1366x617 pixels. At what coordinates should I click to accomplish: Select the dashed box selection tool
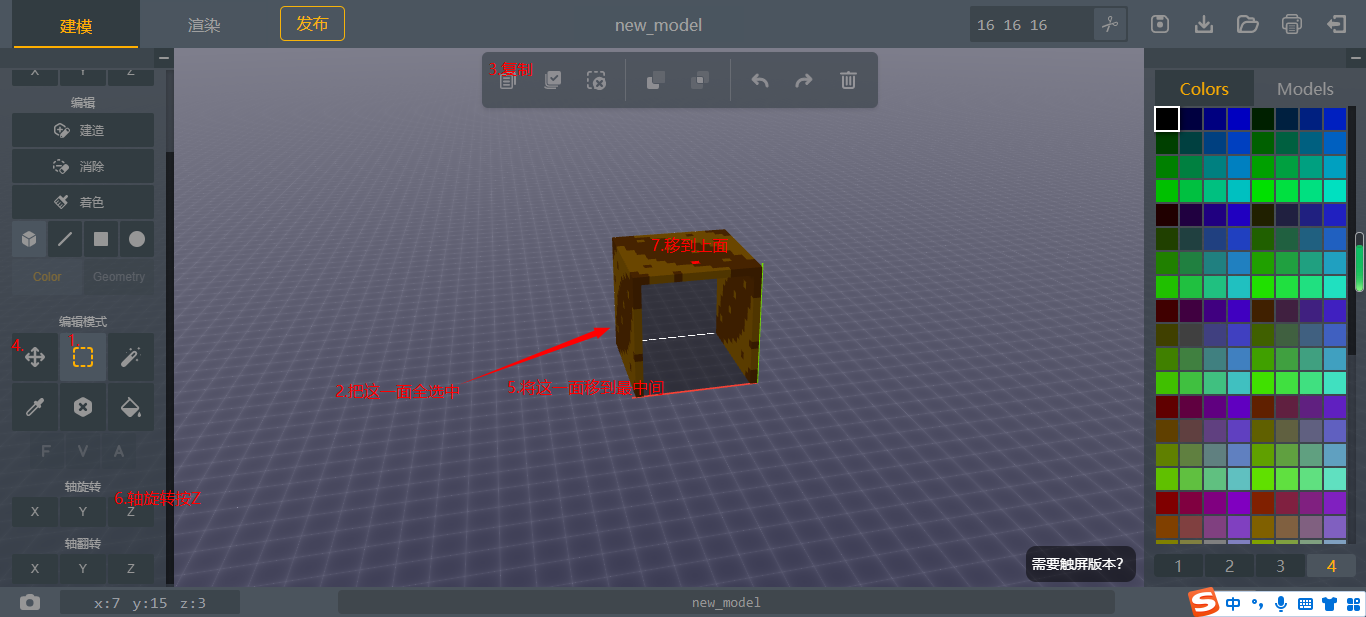[x=83, y=357]
